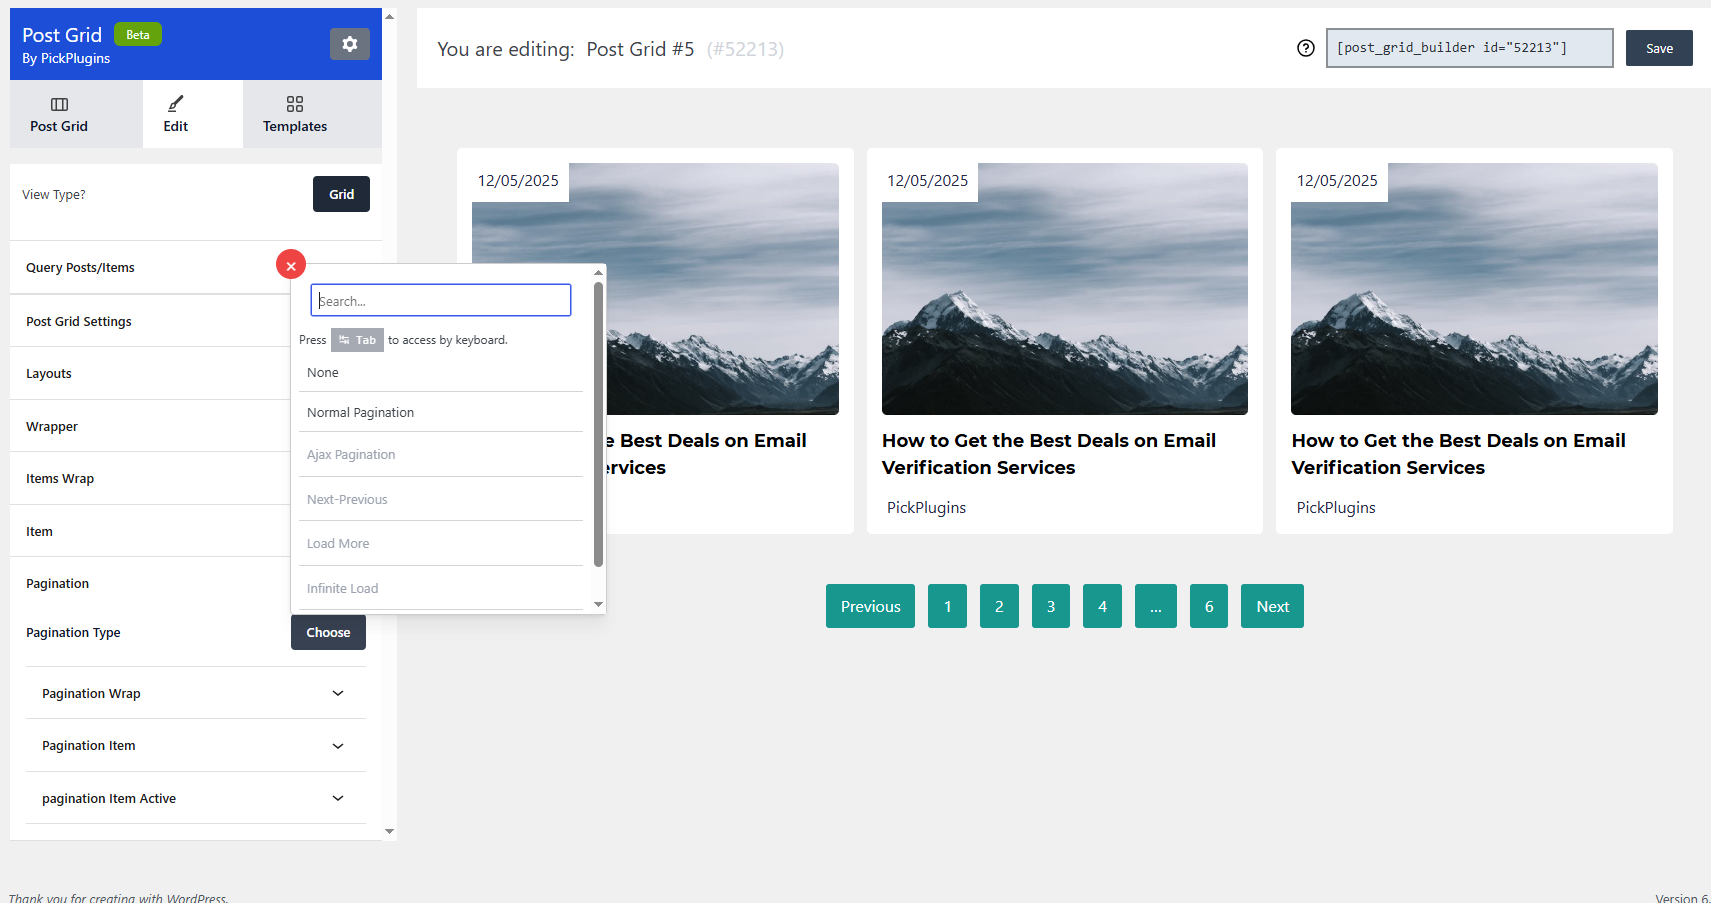Save the post grid
The image size is (1711, 903).
(1659, 48)
